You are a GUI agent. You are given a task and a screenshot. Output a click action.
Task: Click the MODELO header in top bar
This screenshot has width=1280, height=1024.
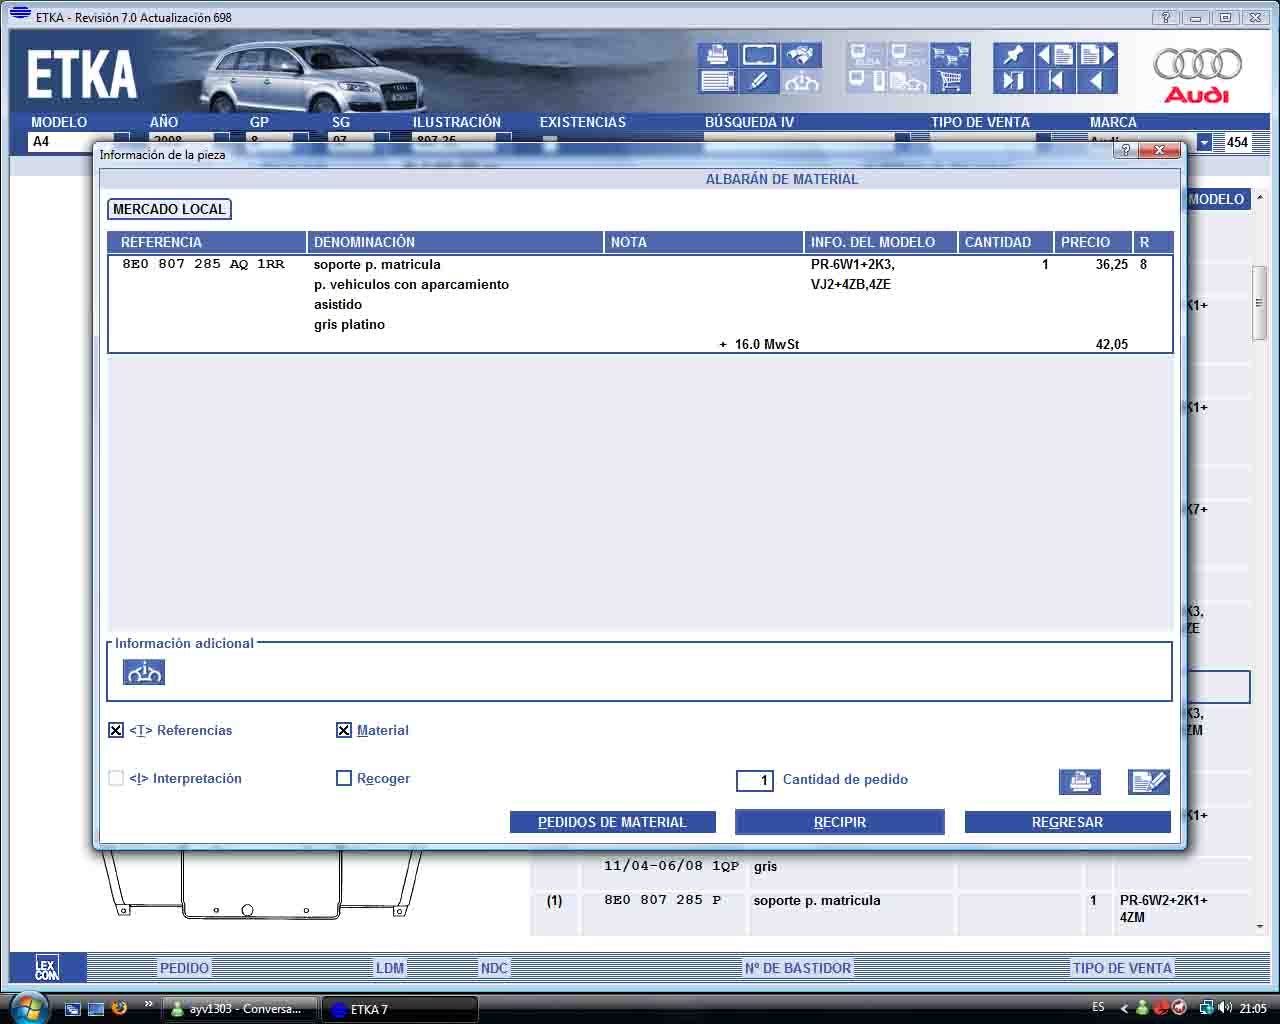click(x=59, y=122)
